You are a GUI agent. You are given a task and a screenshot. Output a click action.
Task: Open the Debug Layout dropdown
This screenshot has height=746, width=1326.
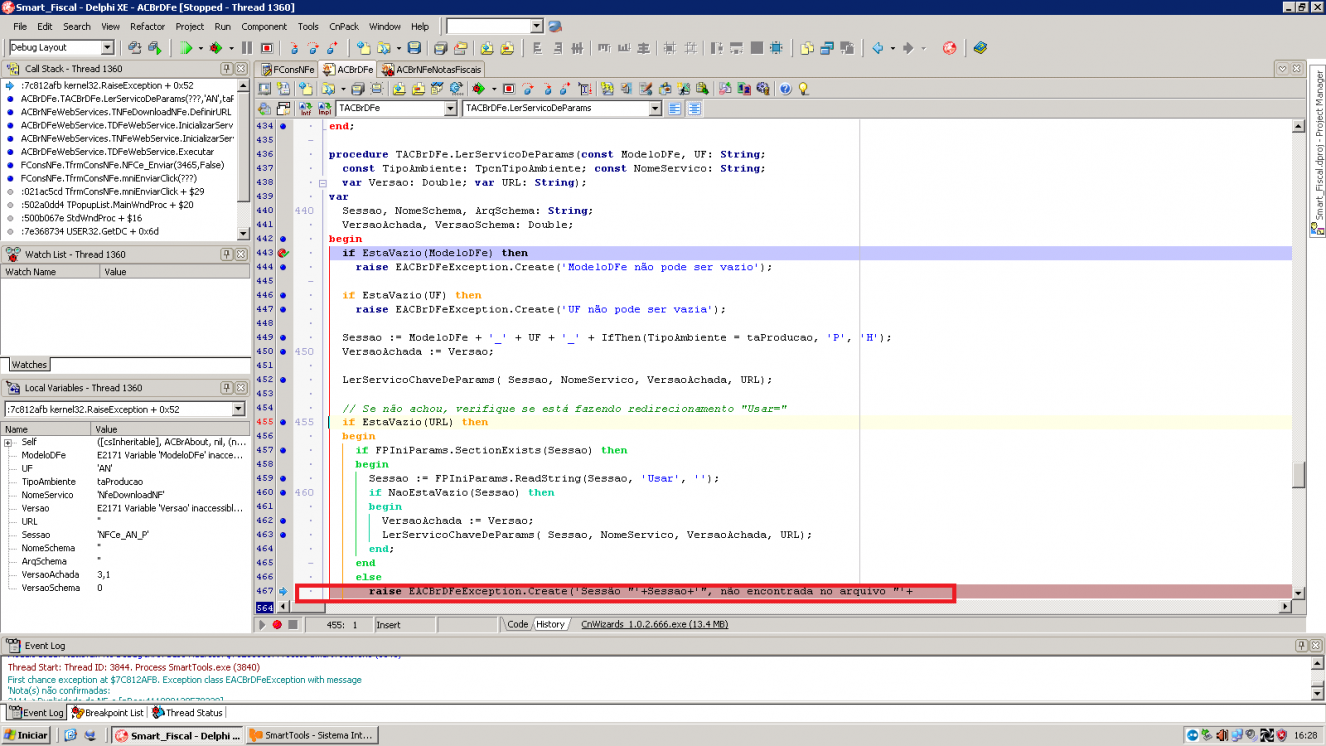coord(107,47)
